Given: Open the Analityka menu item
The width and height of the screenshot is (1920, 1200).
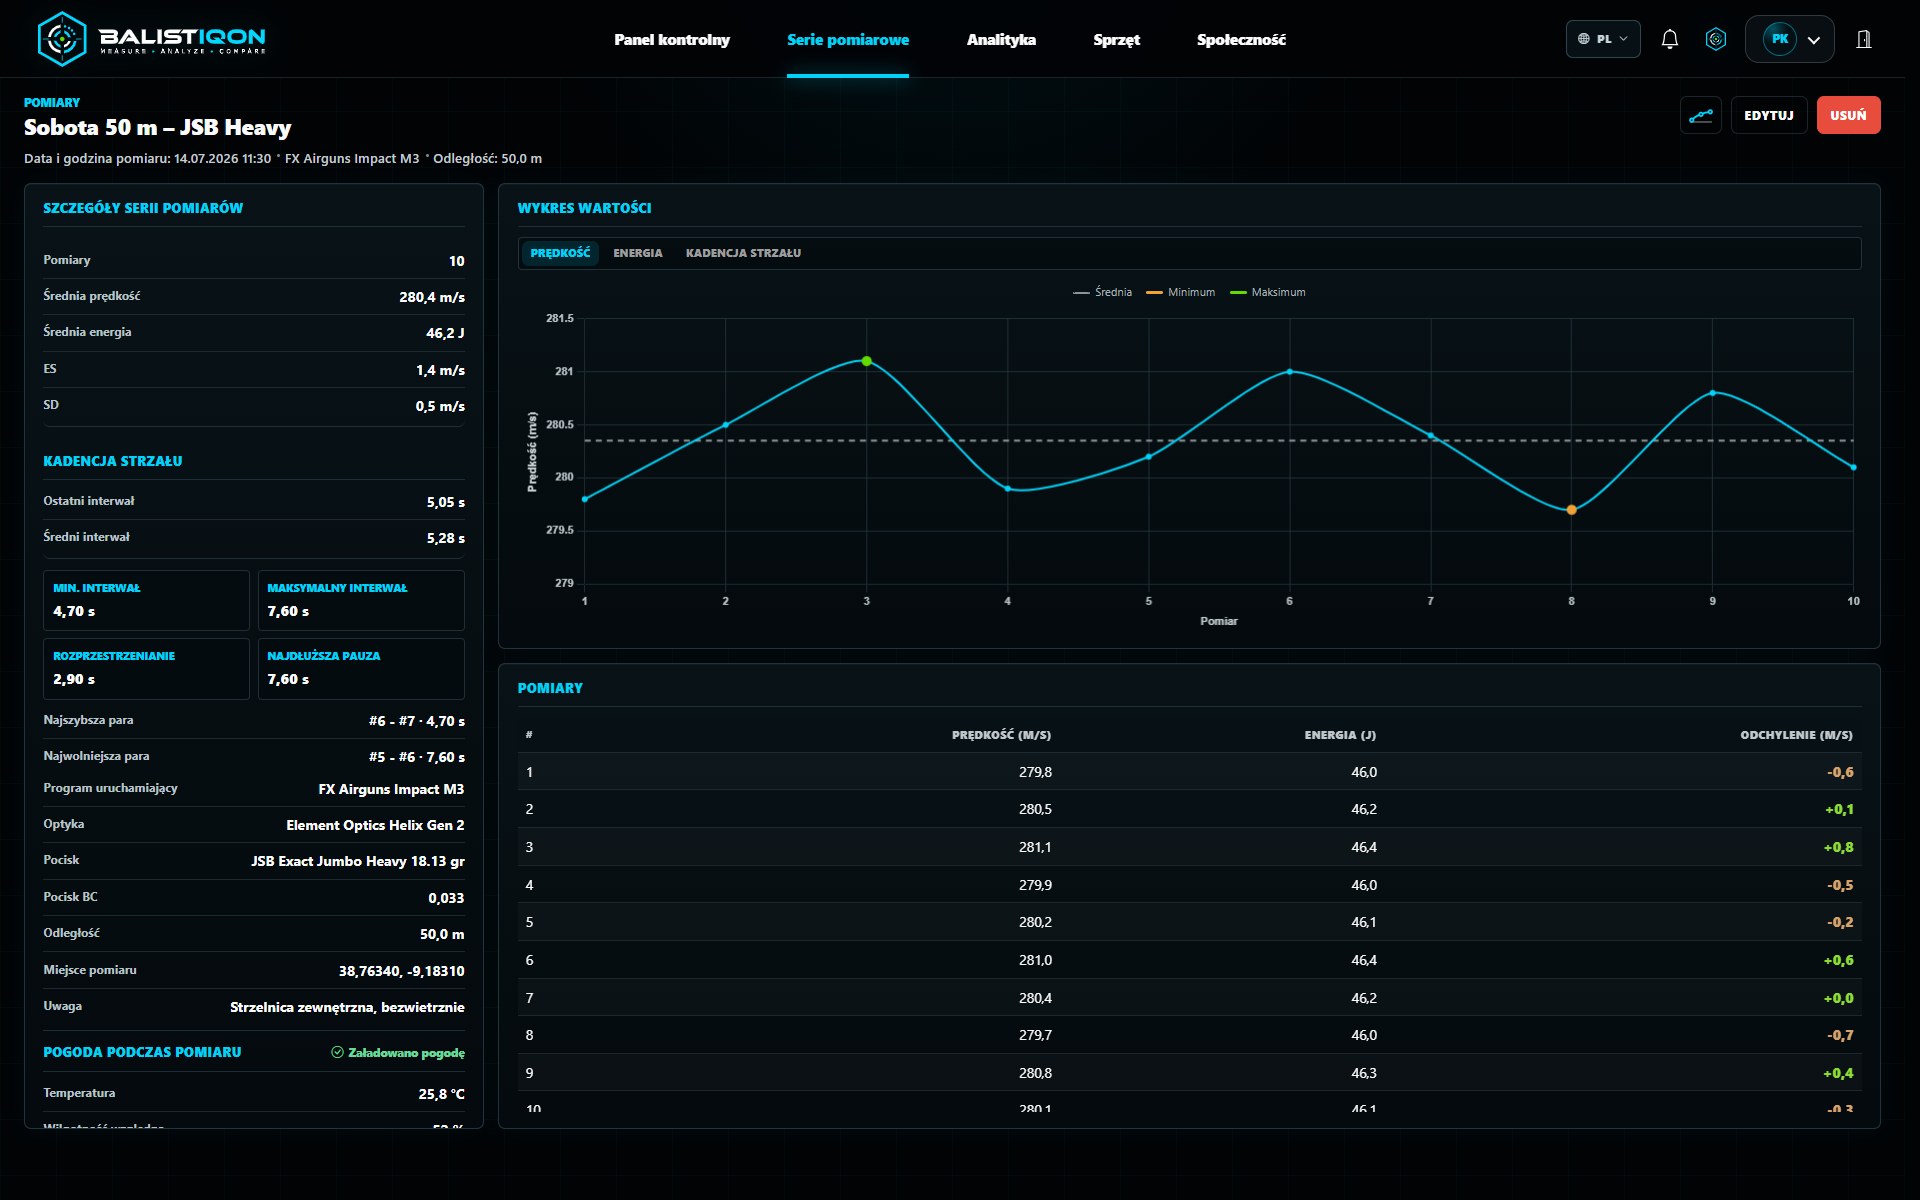Looking at the screenshot, I should pos(1001,39).
